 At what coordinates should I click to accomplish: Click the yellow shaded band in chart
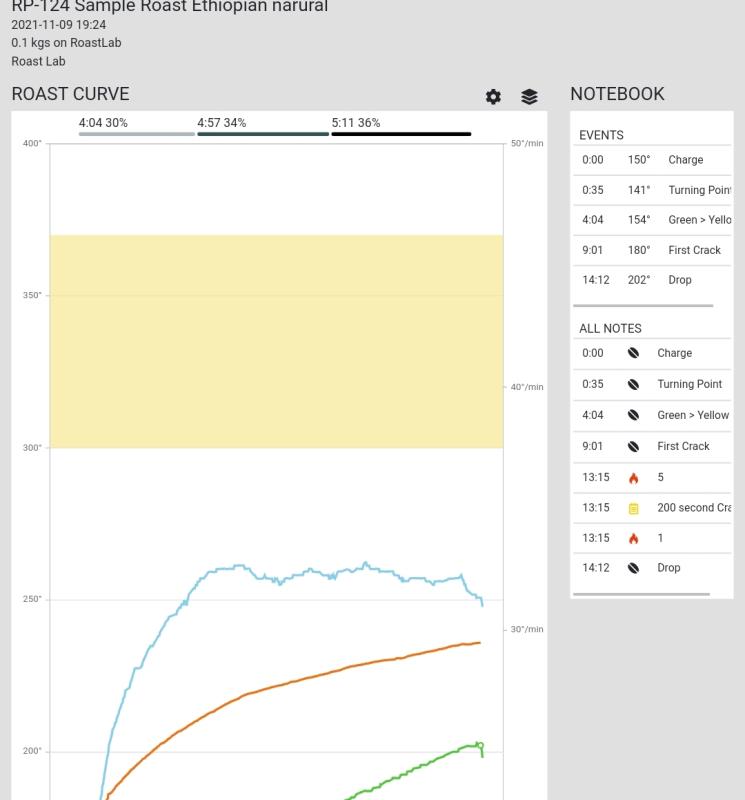(276, 341)
